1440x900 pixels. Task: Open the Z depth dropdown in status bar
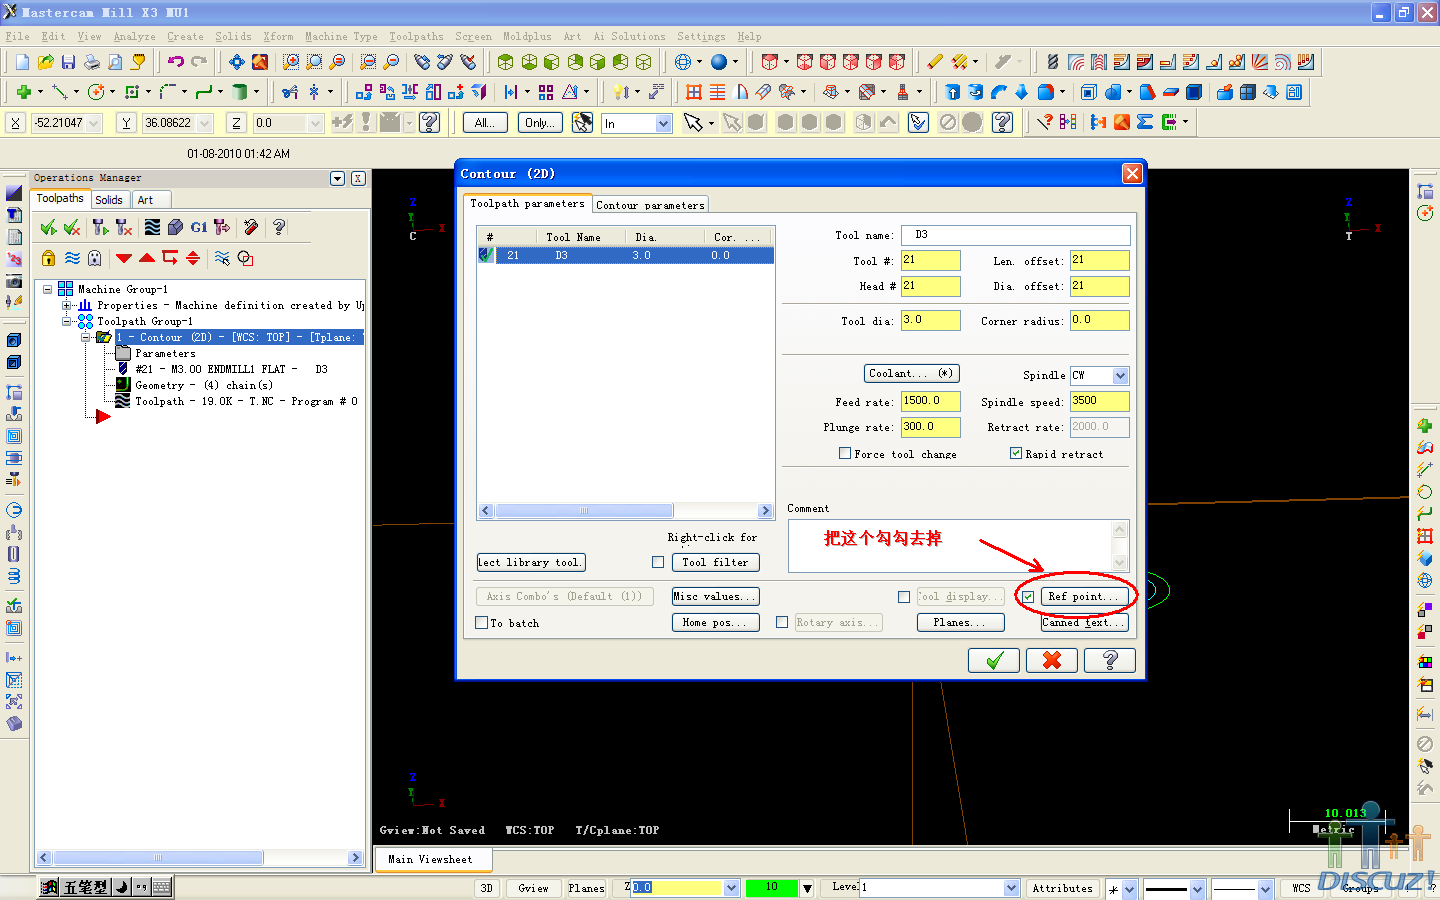(x=731, y=888)
